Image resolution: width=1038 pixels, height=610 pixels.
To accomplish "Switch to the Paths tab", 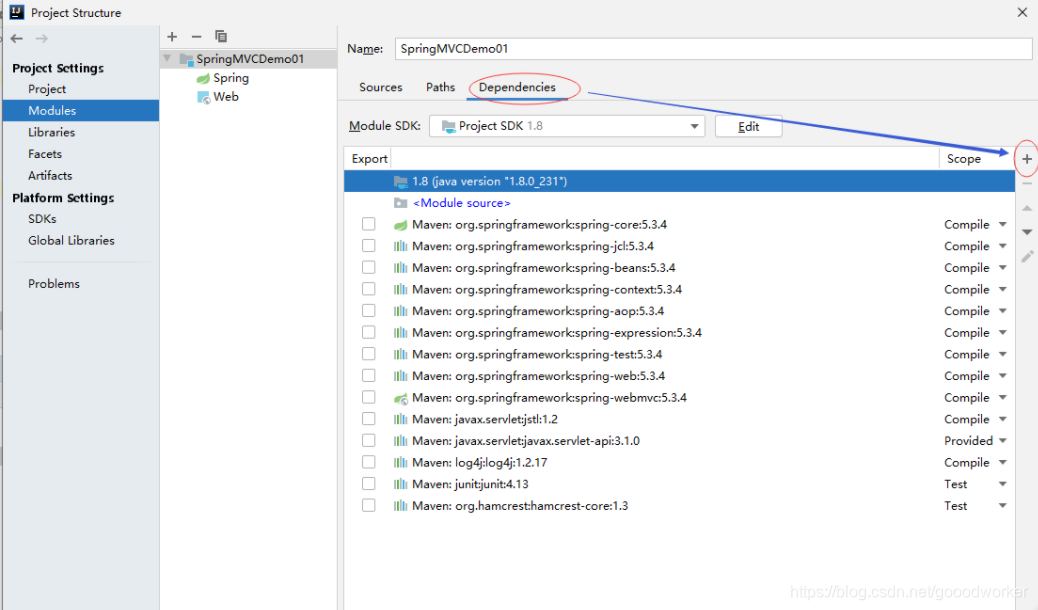I will [x=440, y=87].
